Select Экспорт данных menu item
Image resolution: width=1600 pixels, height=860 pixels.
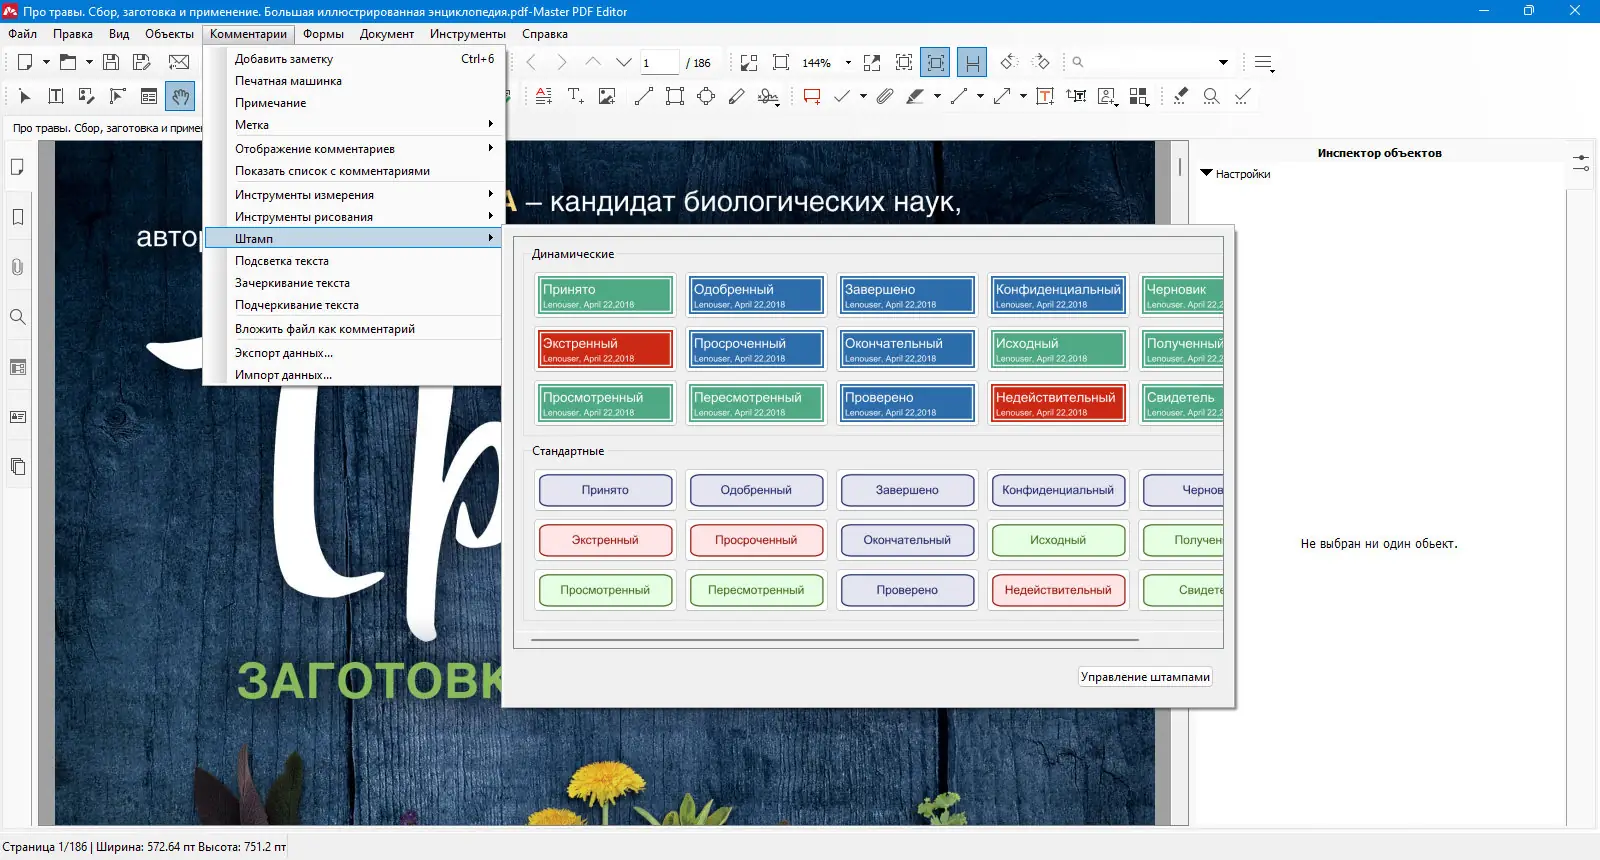352,353
